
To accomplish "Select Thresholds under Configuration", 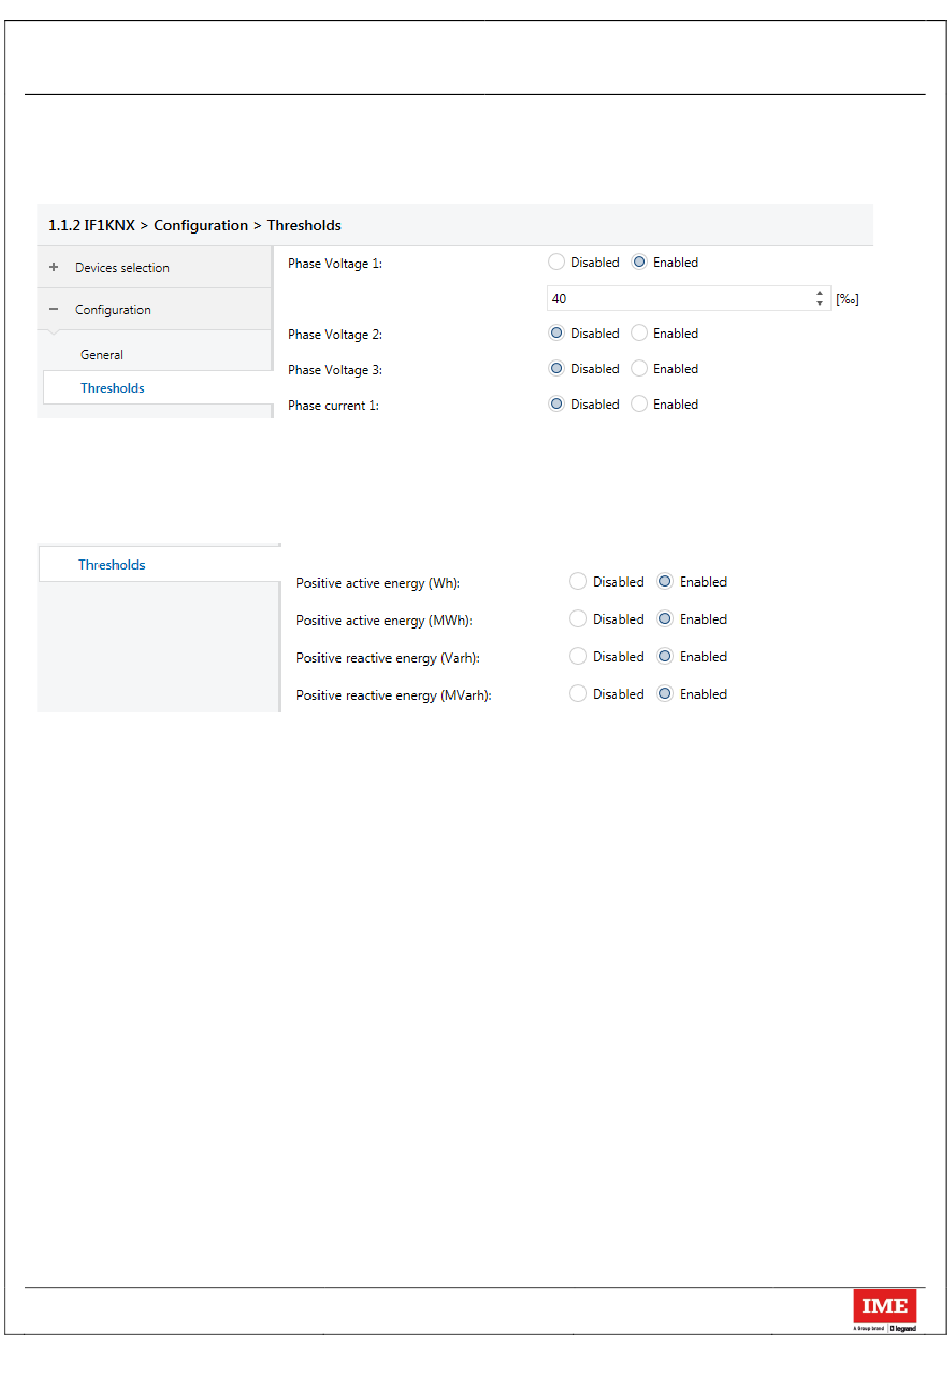I will (112, 389).
